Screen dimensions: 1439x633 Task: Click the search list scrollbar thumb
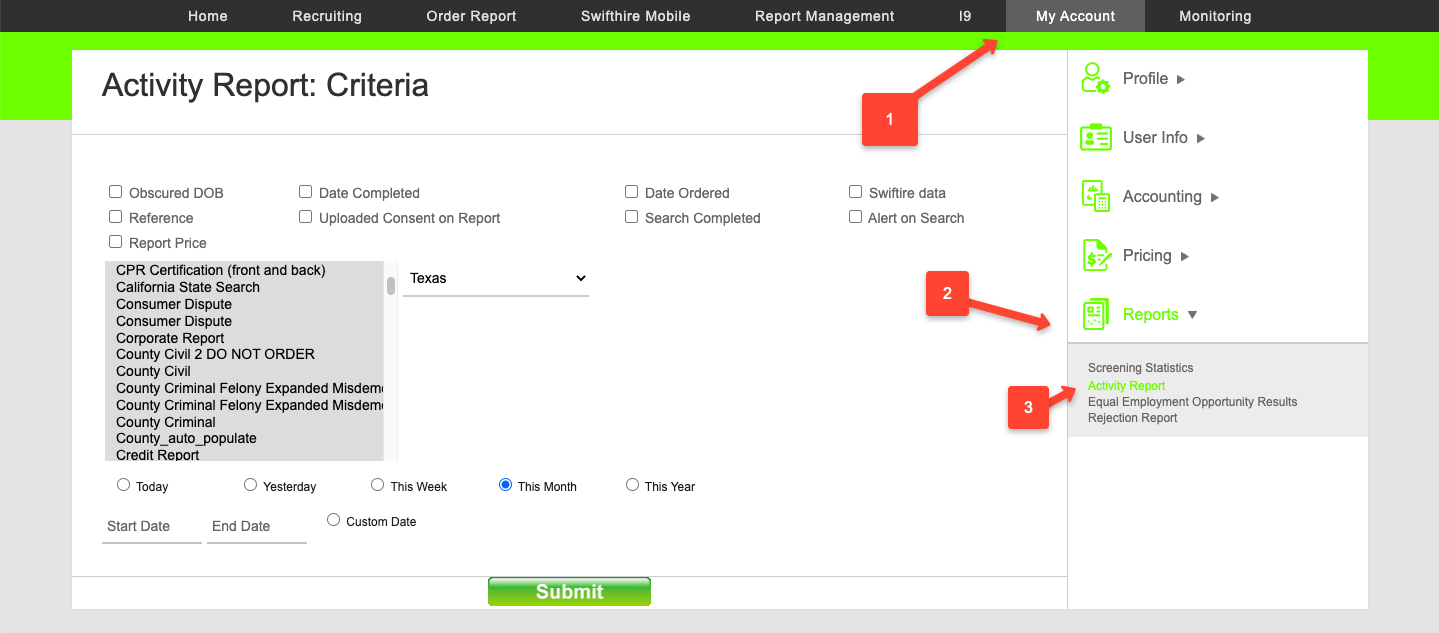(x=391, y=287)
